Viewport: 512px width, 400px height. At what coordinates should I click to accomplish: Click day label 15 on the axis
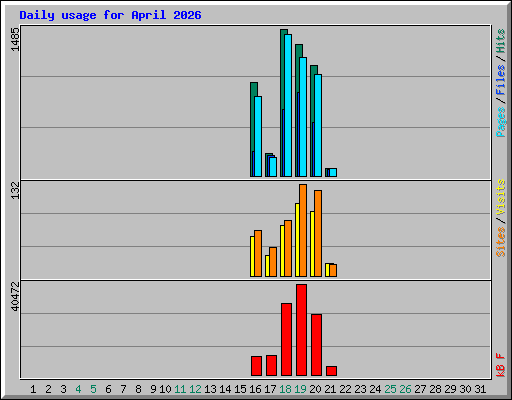(240, 389)
